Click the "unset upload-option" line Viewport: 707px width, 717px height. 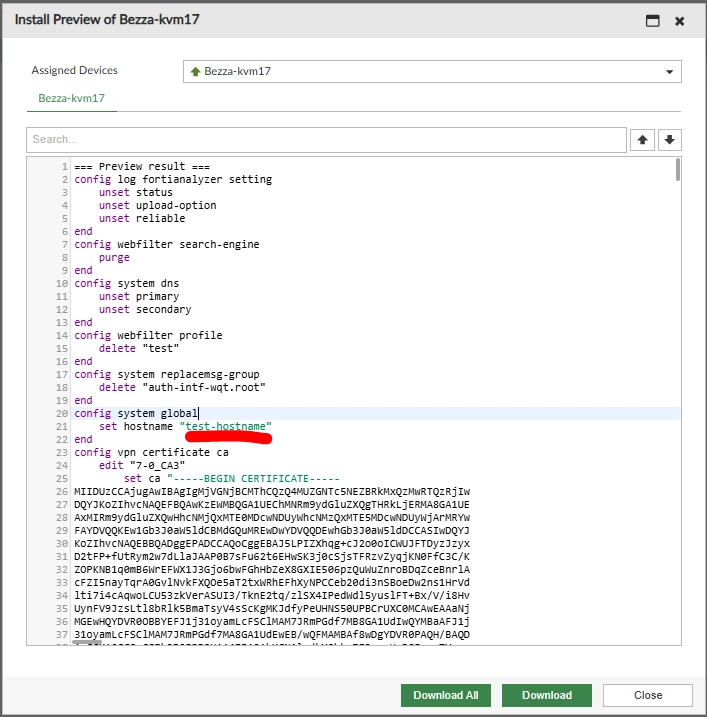pyautogui.click(x=157, y=205)
